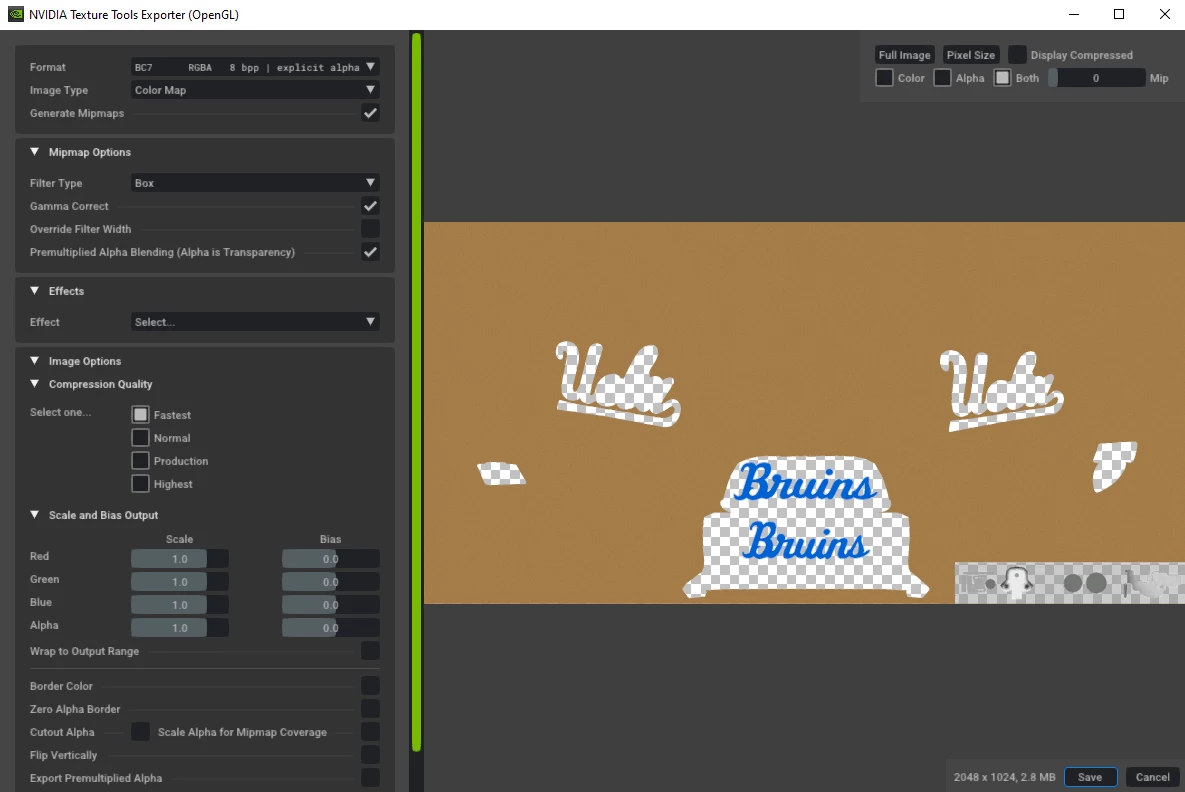Enable the Flip Vertically checkbox

[370, 755]
